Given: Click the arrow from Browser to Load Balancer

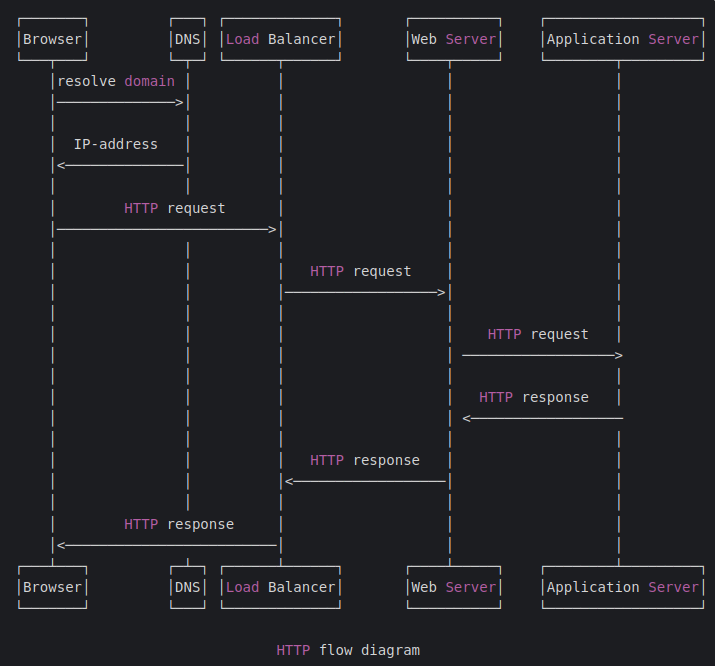Looking at the screenshot, I should coord(166,229).
